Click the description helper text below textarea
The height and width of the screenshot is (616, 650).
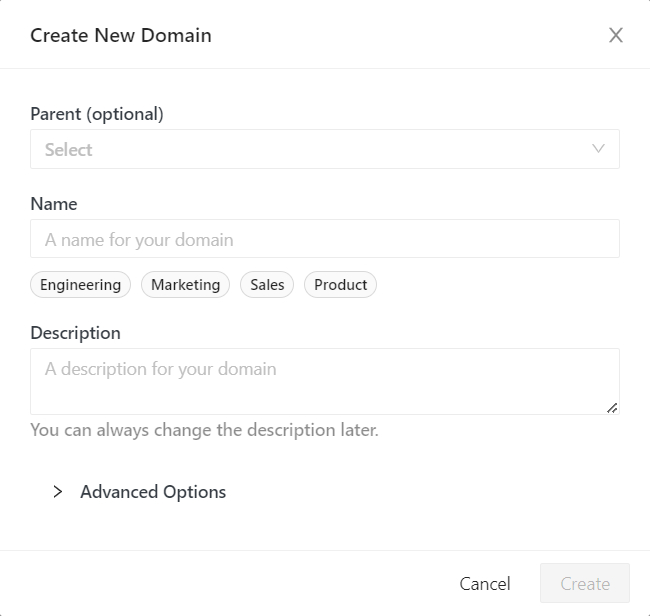point(204,431)
